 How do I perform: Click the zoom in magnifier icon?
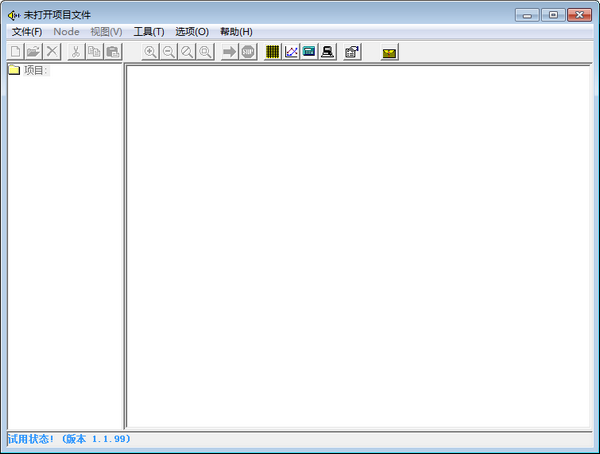coord(151,52)
